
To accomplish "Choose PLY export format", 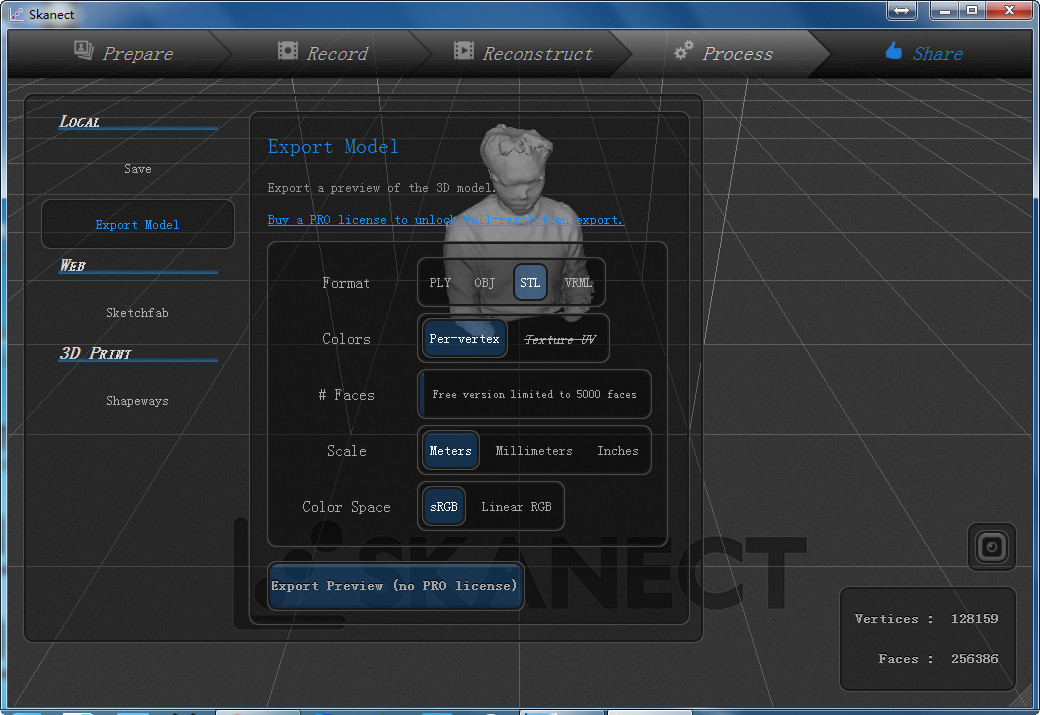I will tap(440, 283).
